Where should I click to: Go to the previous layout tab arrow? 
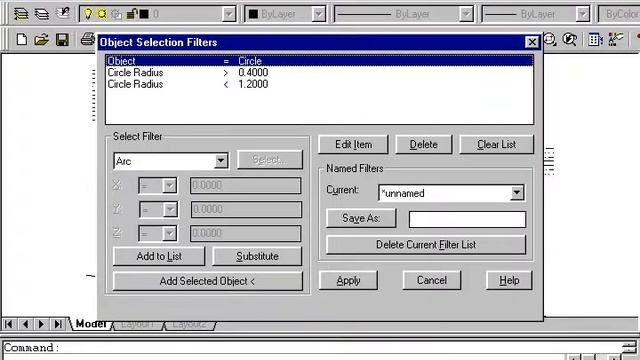(25, 324)
